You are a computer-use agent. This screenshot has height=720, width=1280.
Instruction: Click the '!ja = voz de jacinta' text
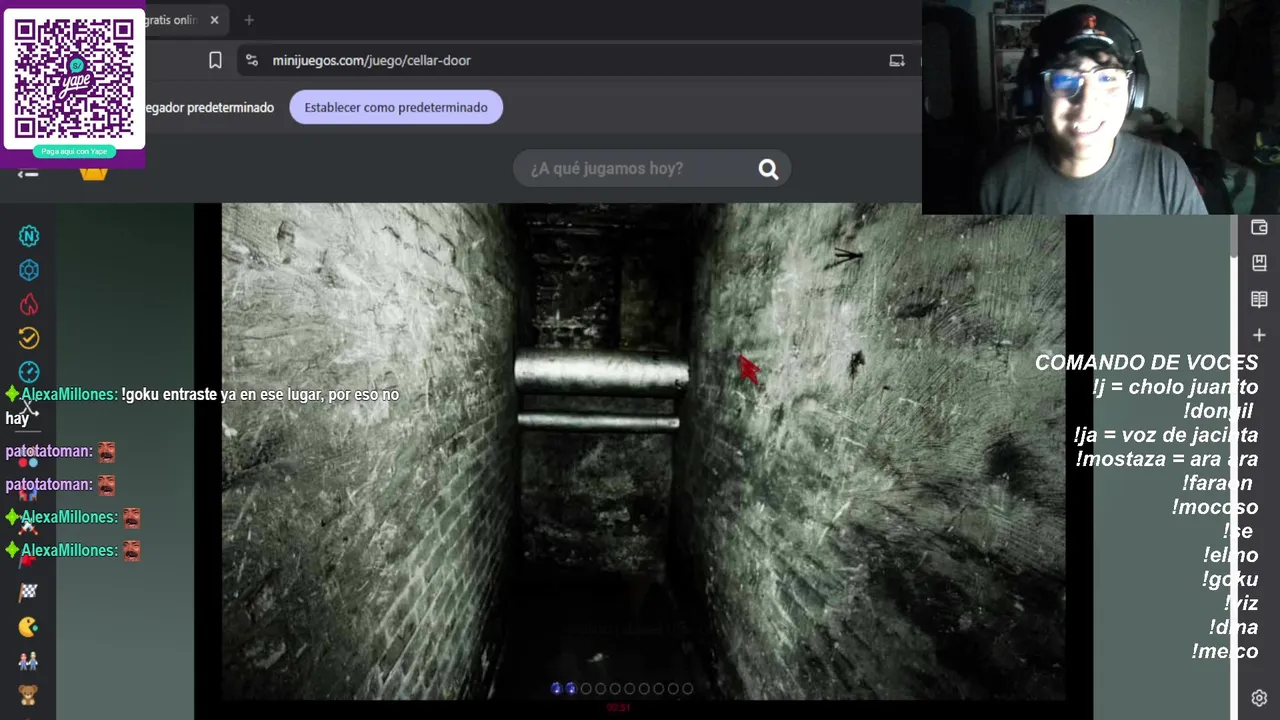tap(1166, 435)
